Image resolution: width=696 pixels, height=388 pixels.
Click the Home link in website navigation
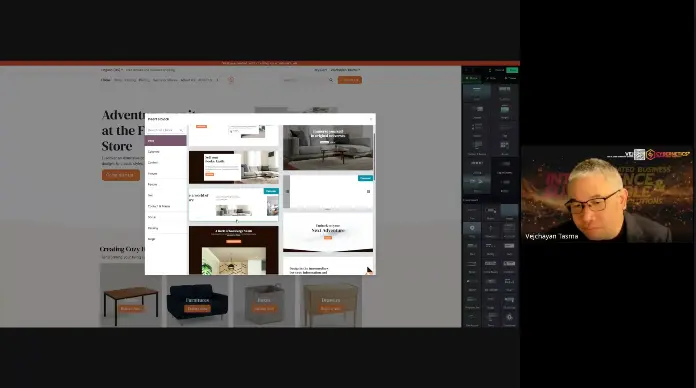105,80
